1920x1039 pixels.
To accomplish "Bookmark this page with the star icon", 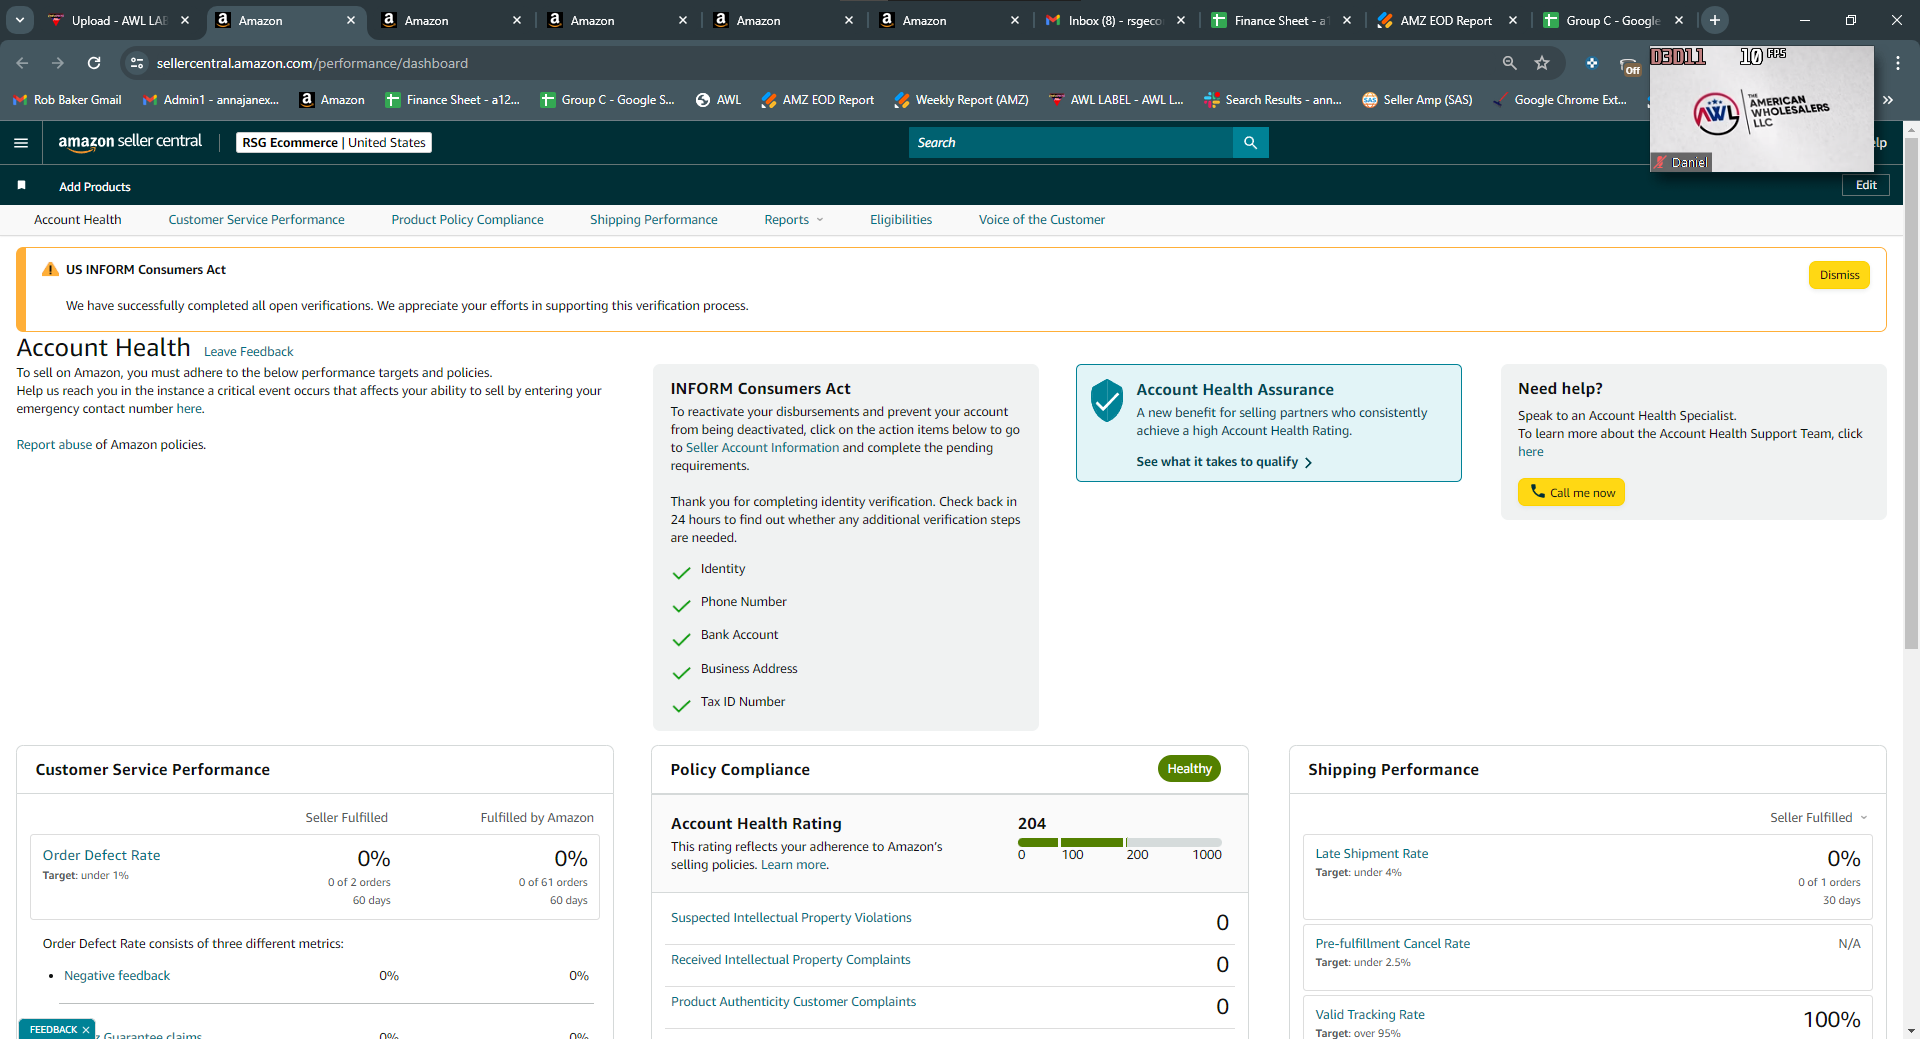I will (x=1542, y=63).
